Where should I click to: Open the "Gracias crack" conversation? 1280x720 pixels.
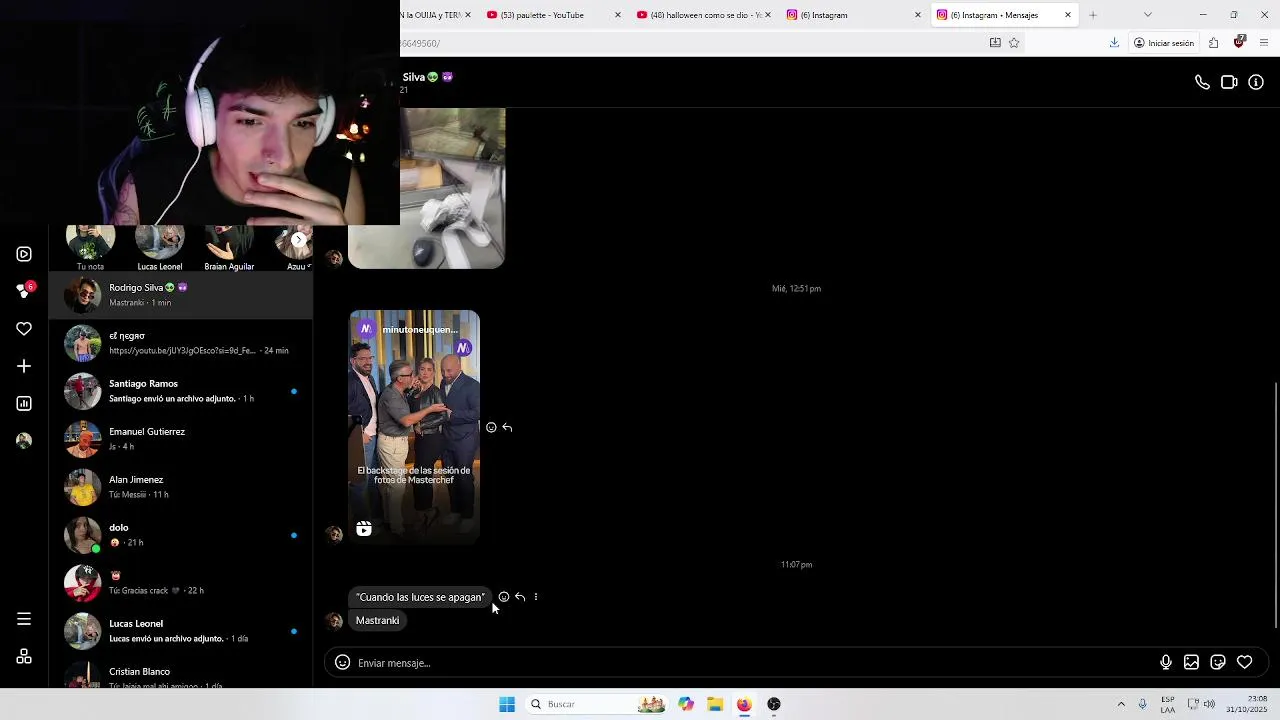[x=181, y=583]
